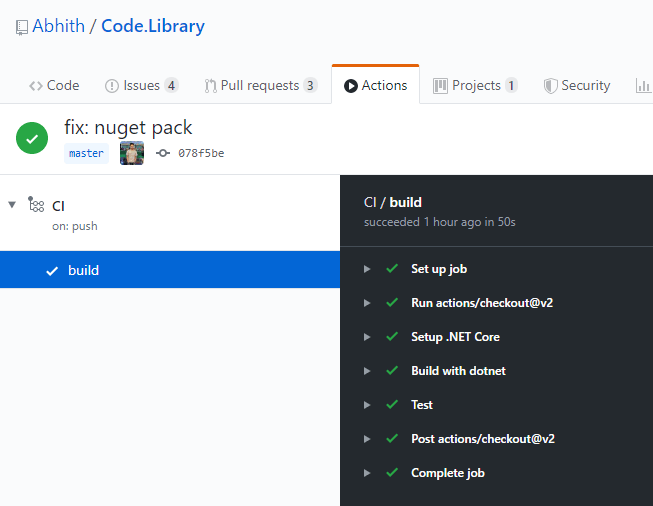Click the Insights graph icon tab
Viewport: 653px width, 506px height.
coord(642,86)
